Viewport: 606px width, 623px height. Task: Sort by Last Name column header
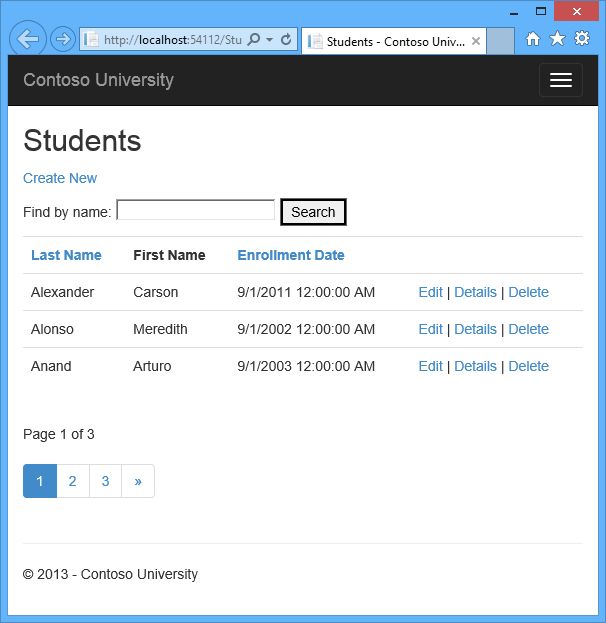(x=66, y=255)
